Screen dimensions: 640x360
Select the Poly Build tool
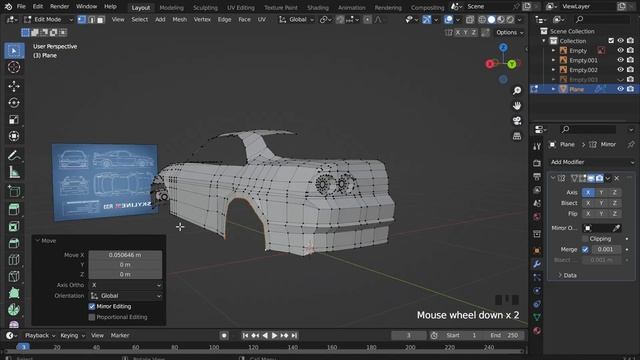click(x=14, y=293)
